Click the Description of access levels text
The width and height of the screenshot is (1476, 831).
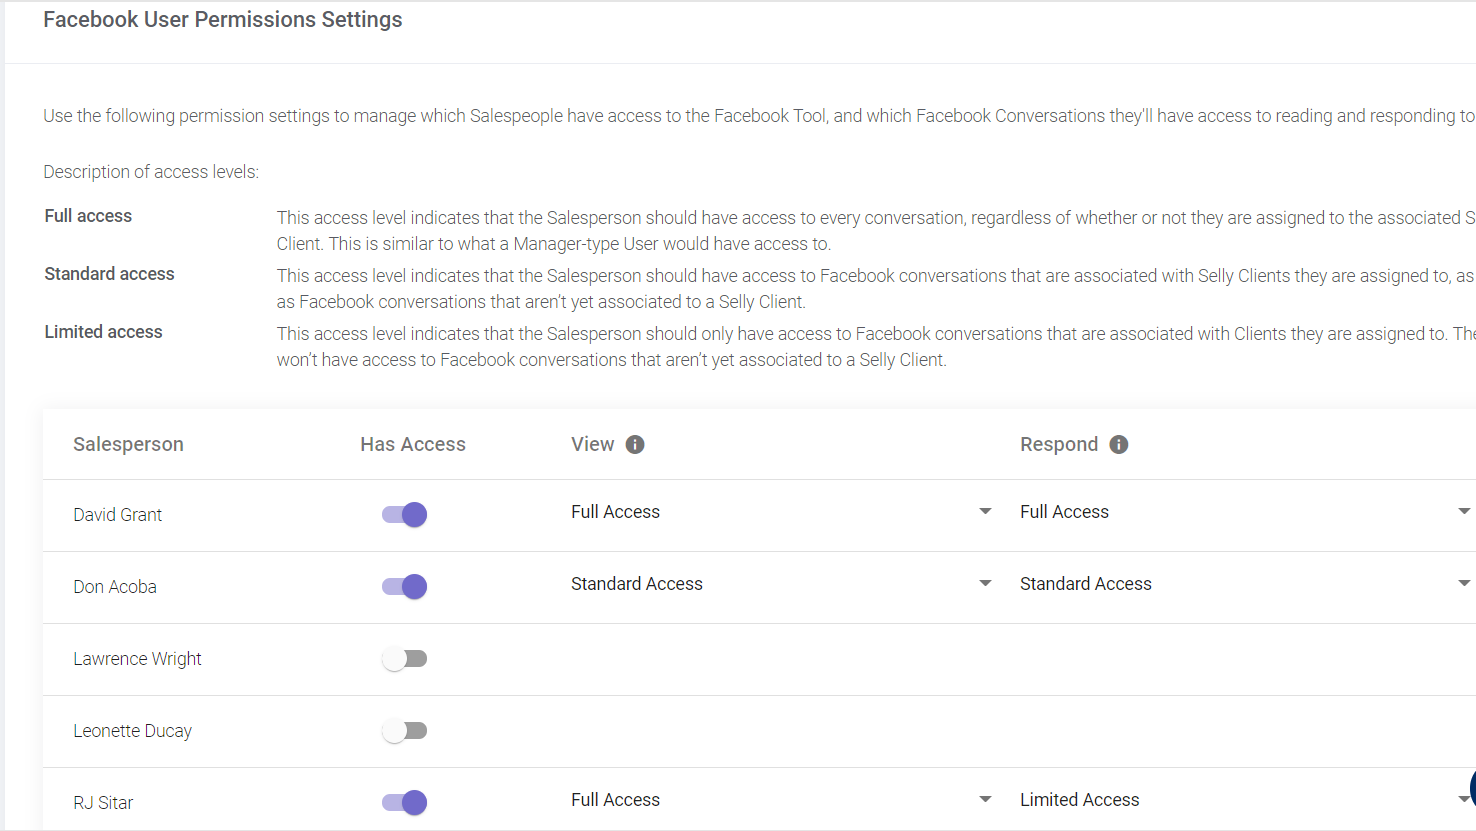[x=151, y=172]
